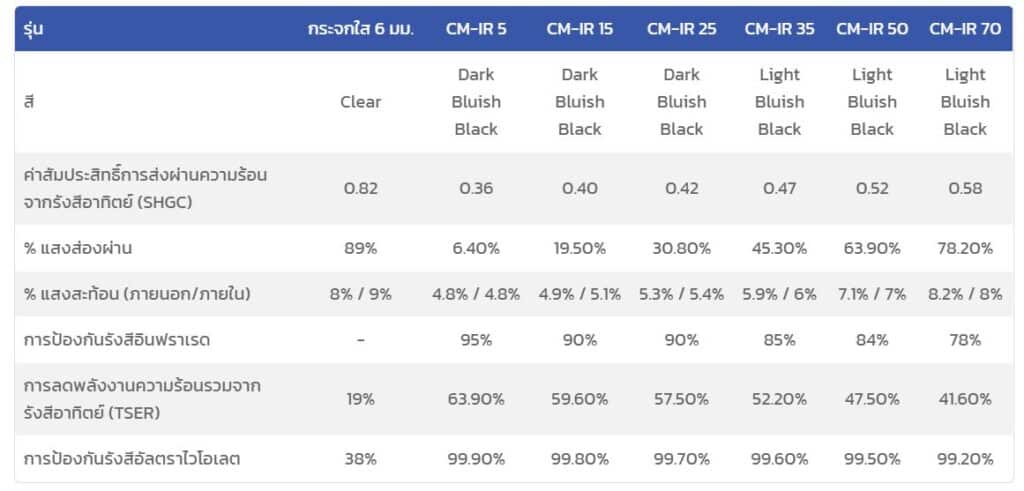
Task: Click the 8% / 9% reflectance cell
Action: pos(360,294)
